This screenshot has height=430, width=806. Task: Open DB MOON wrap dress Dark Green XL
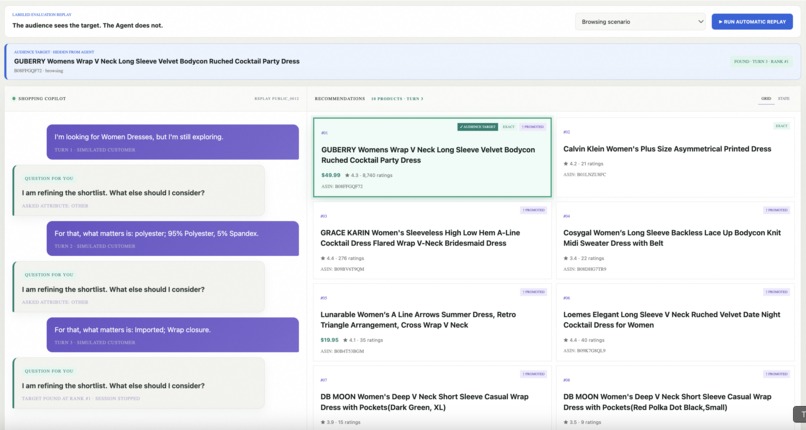pyautogui.click(x=424, y=402)
